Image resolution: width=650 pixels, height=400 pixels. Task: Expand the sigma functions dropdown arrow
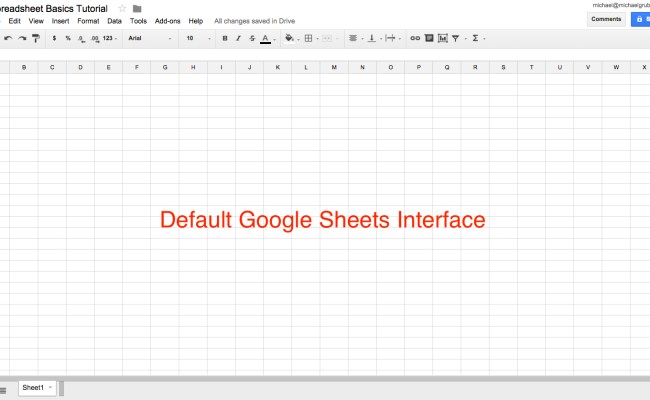484,39
